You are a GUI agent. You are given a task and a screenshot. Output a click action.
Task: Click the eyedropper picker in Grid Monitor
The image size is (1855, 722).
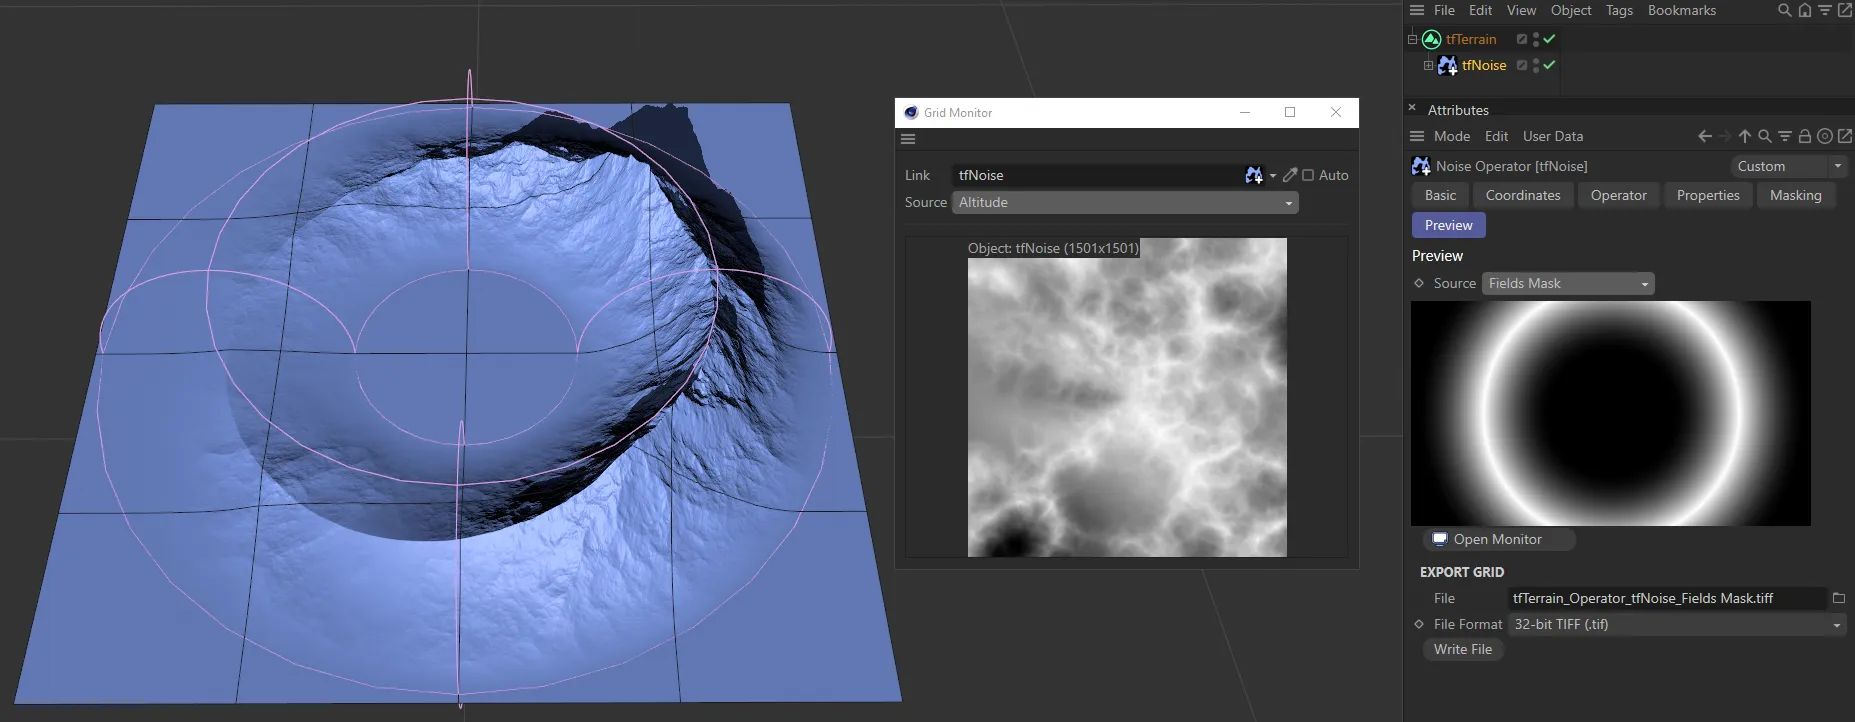click(x=1290, y=175)
